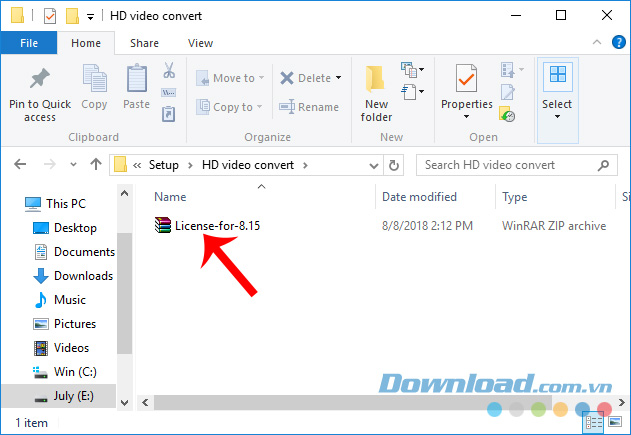Switch to the Share ribbon tab
The width and height of the screenshot is (631, 435).
(144, 43)
